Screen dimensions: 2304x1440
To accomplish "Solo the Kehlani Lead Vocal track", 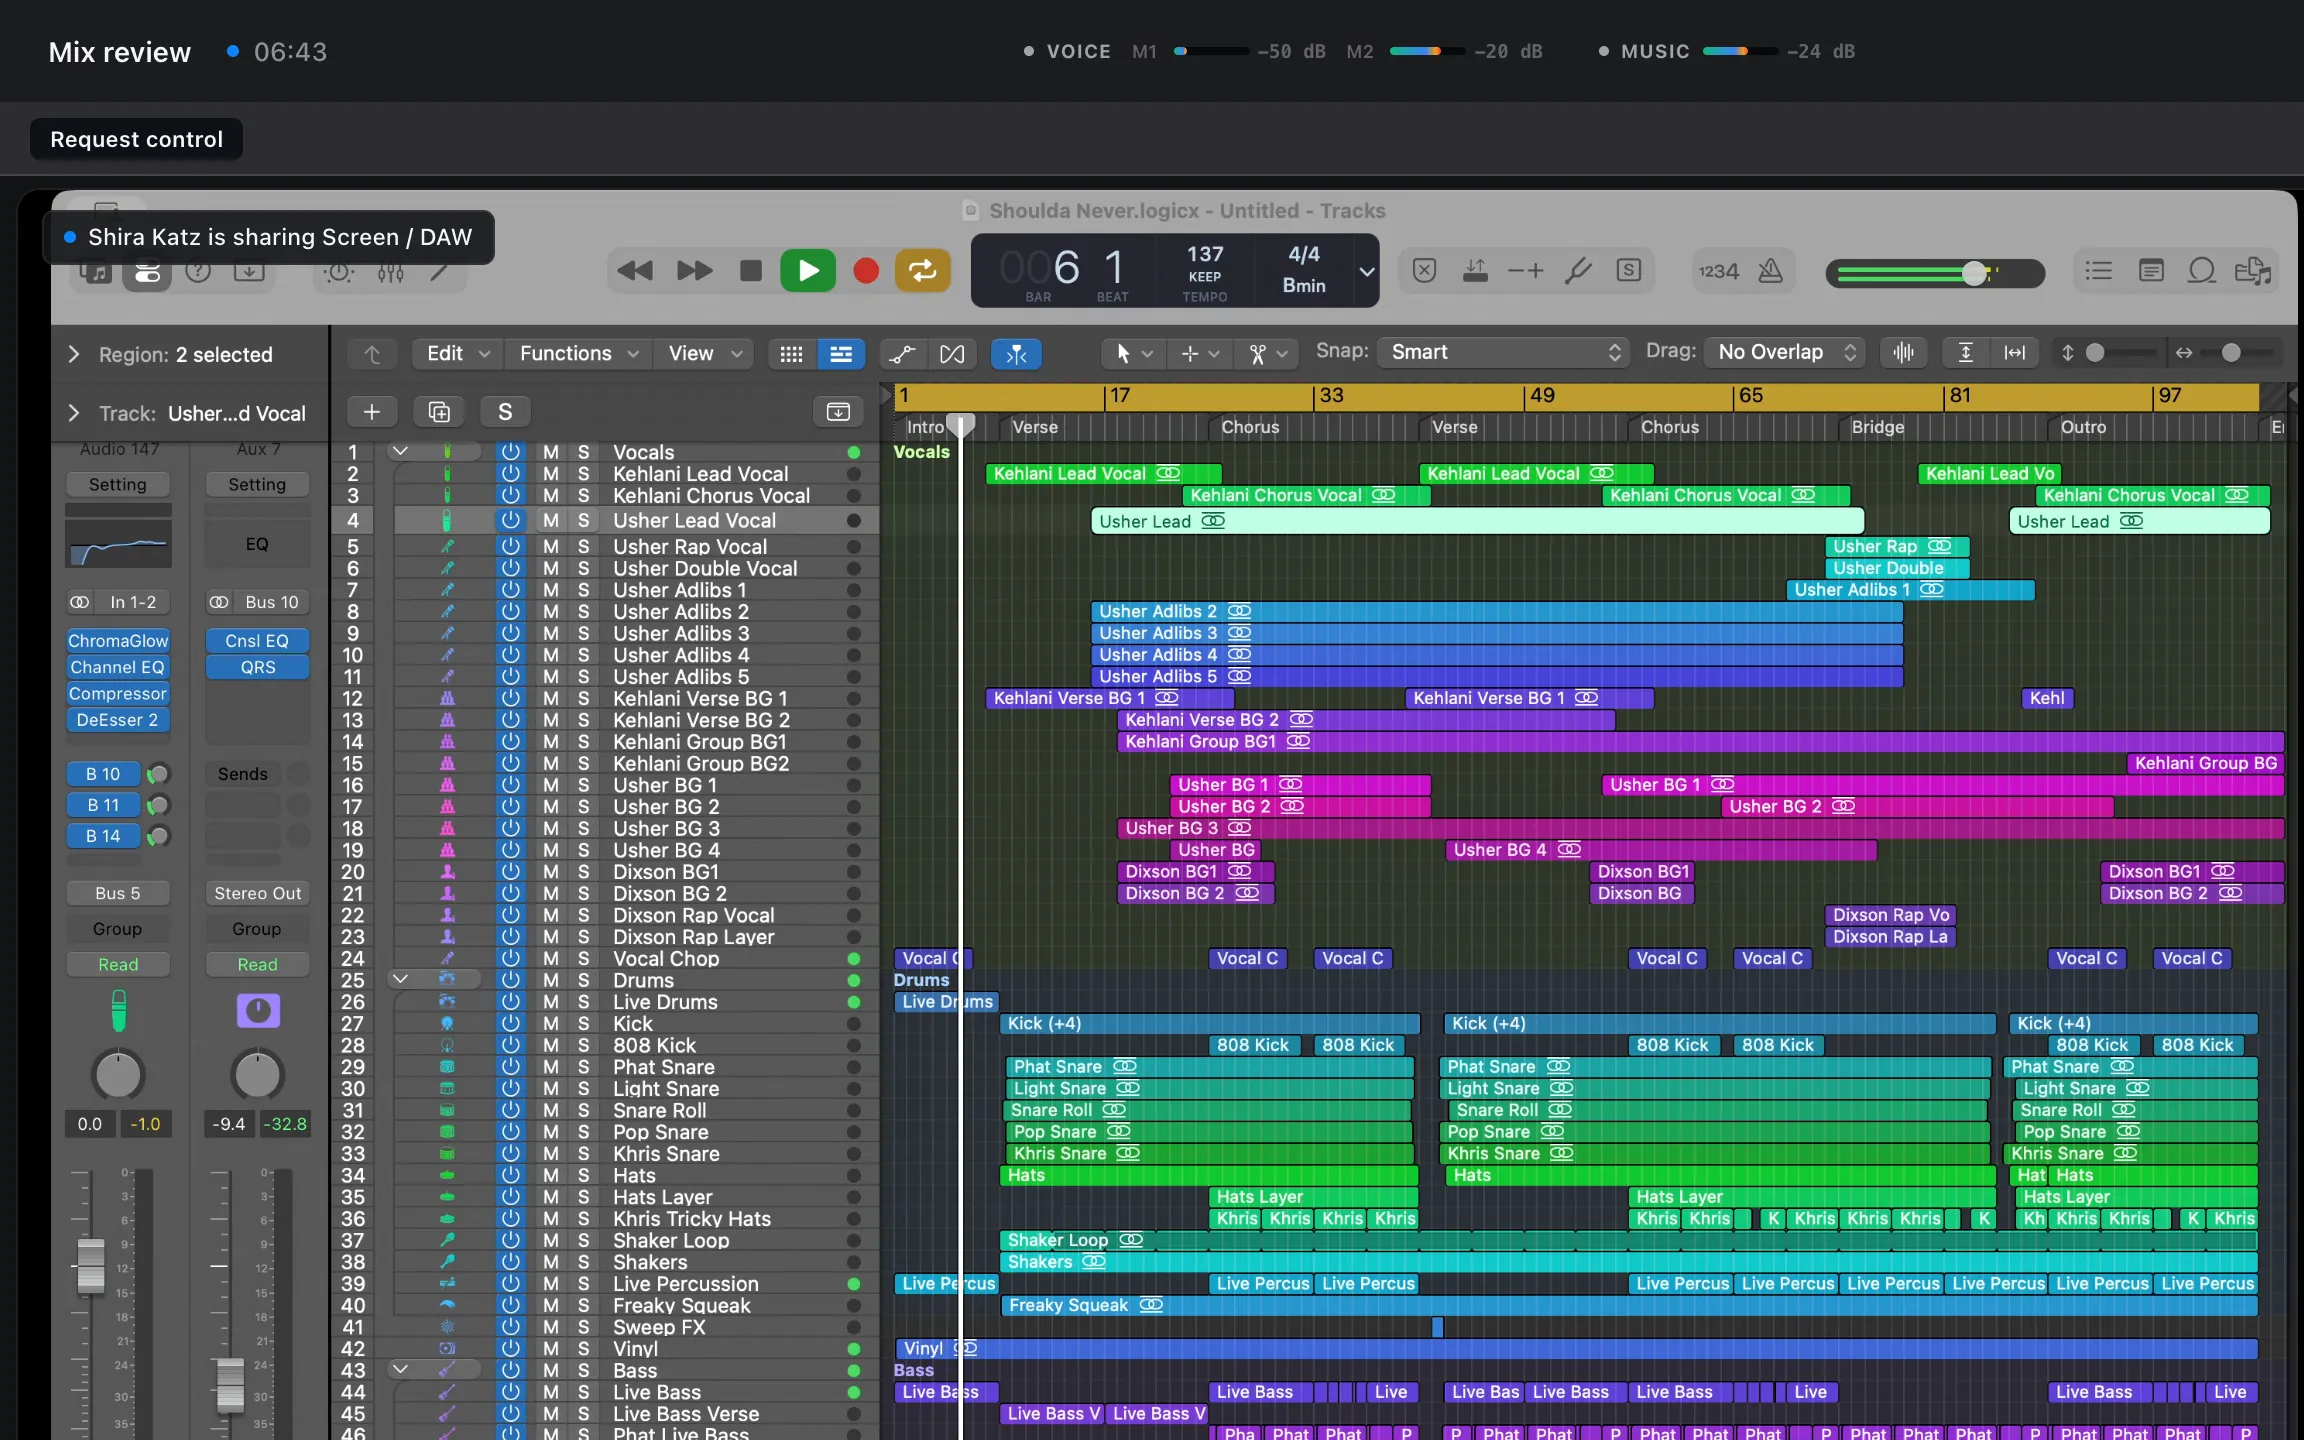I will 583,474.
